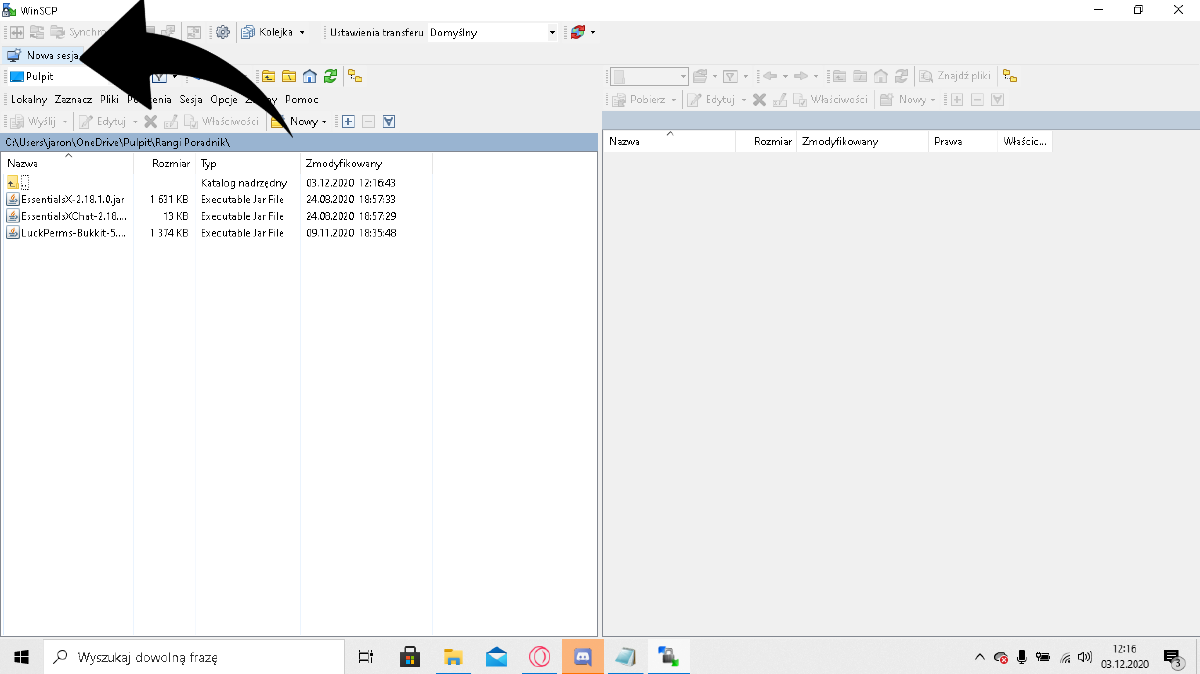Image resolution: width=1200 pixels, height=674 pixels.
Task: Click the red transfer icon near Domyślny
Action: coord(578,32)
